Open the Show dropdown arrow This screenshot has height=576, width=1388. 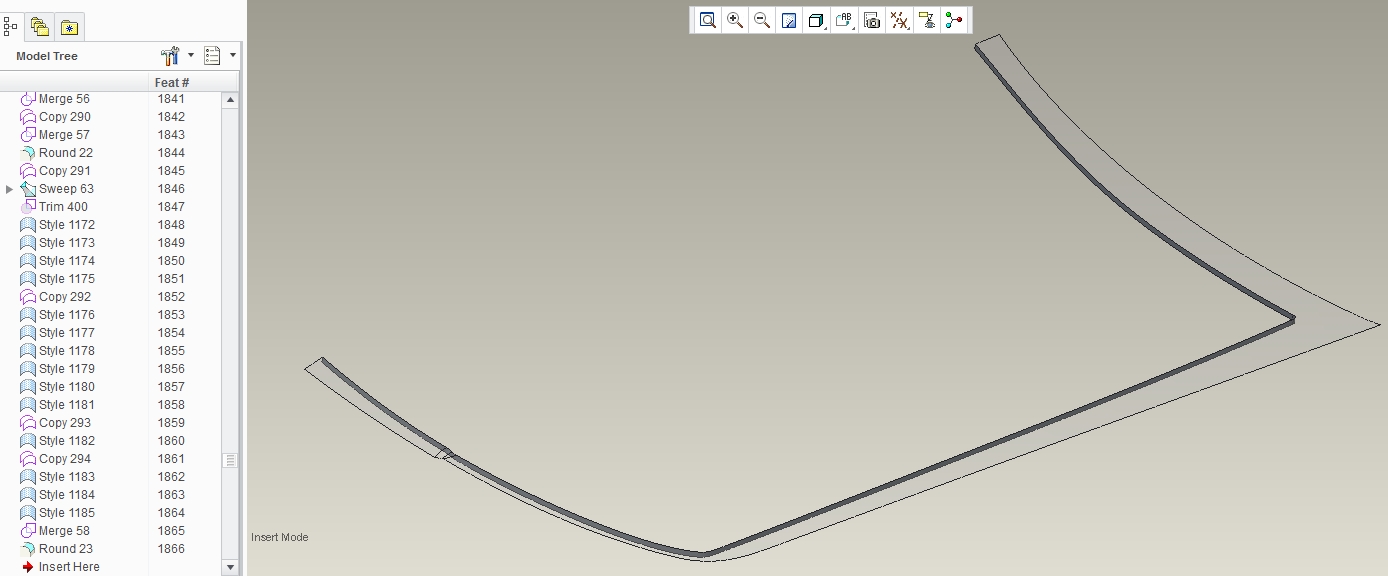pyautogui.click(x=233, y=56)
